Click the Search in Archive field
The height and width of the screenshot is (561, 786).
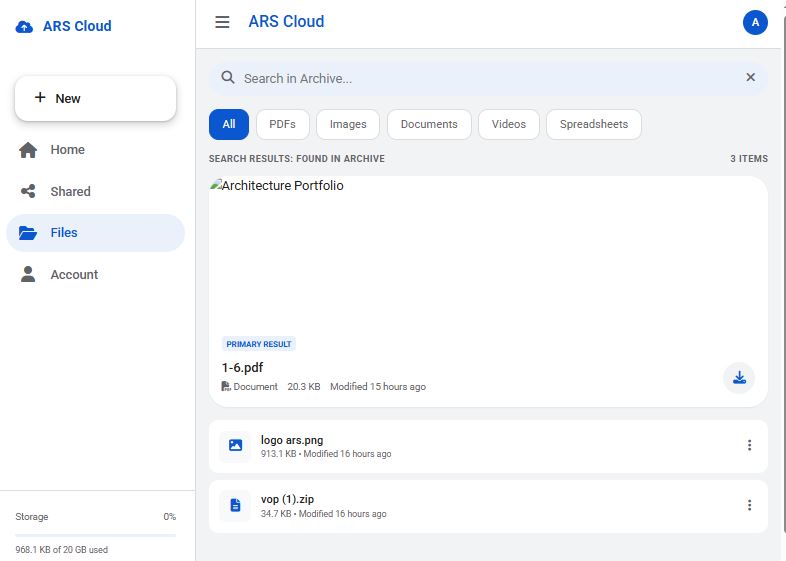click(x=488, y=78)
